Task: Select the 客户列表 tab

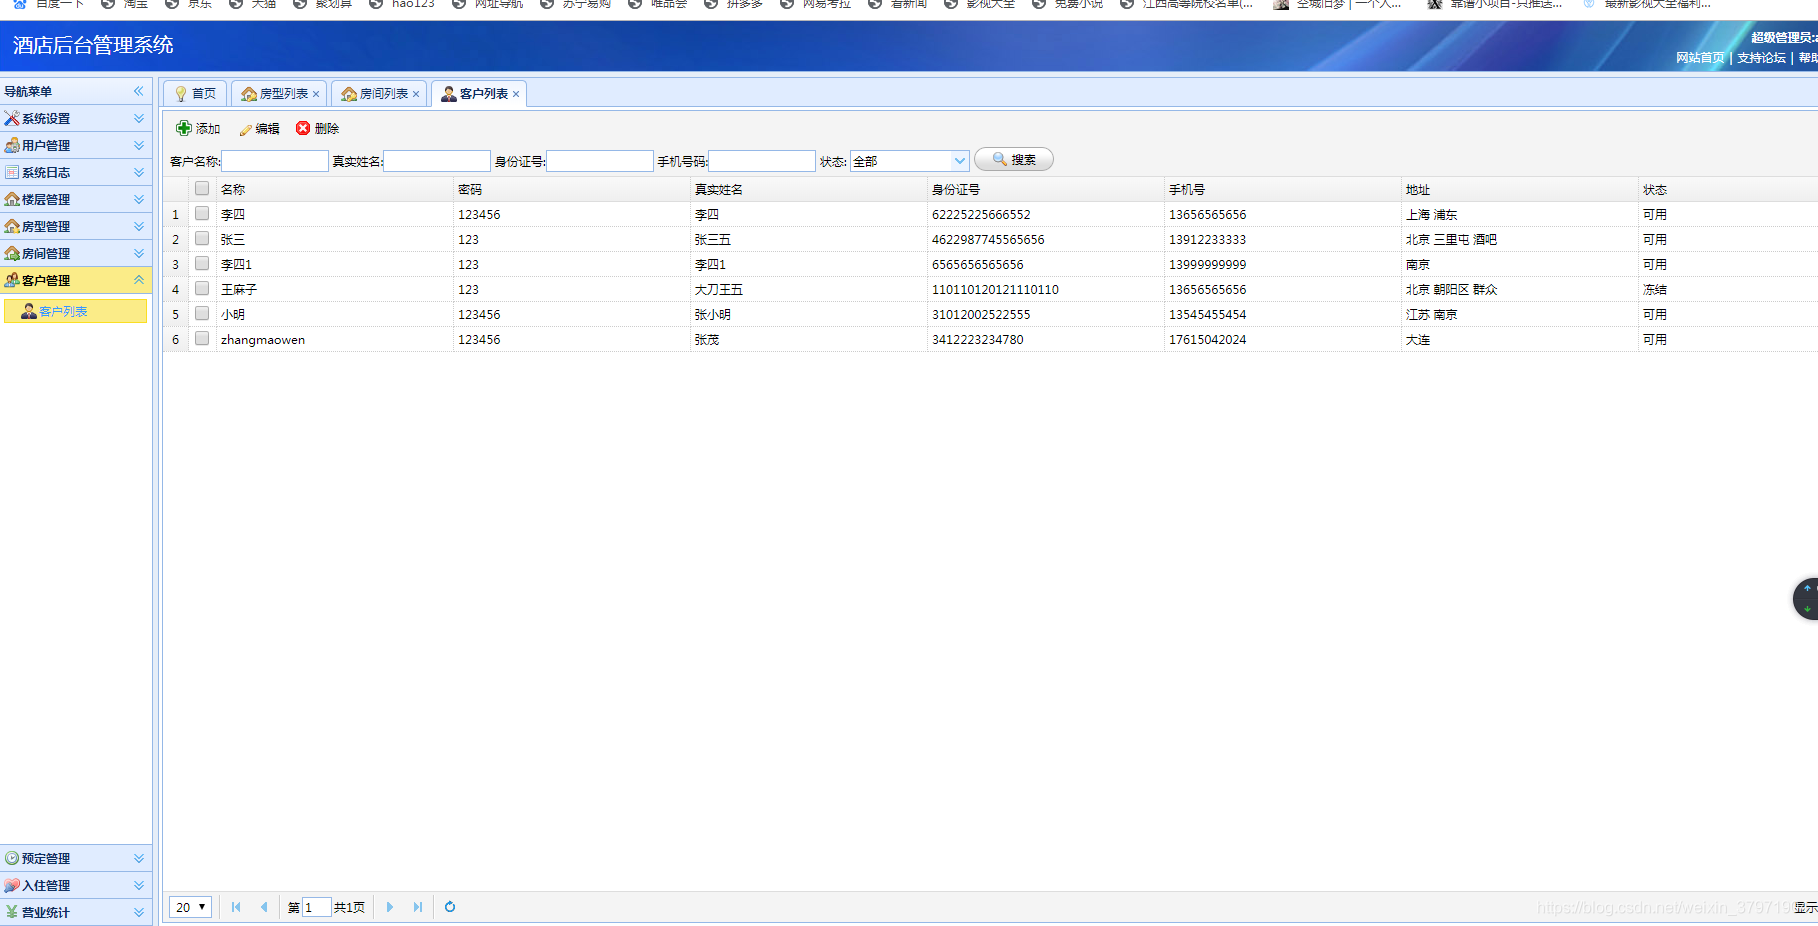Action: click(x=479, y=94)
